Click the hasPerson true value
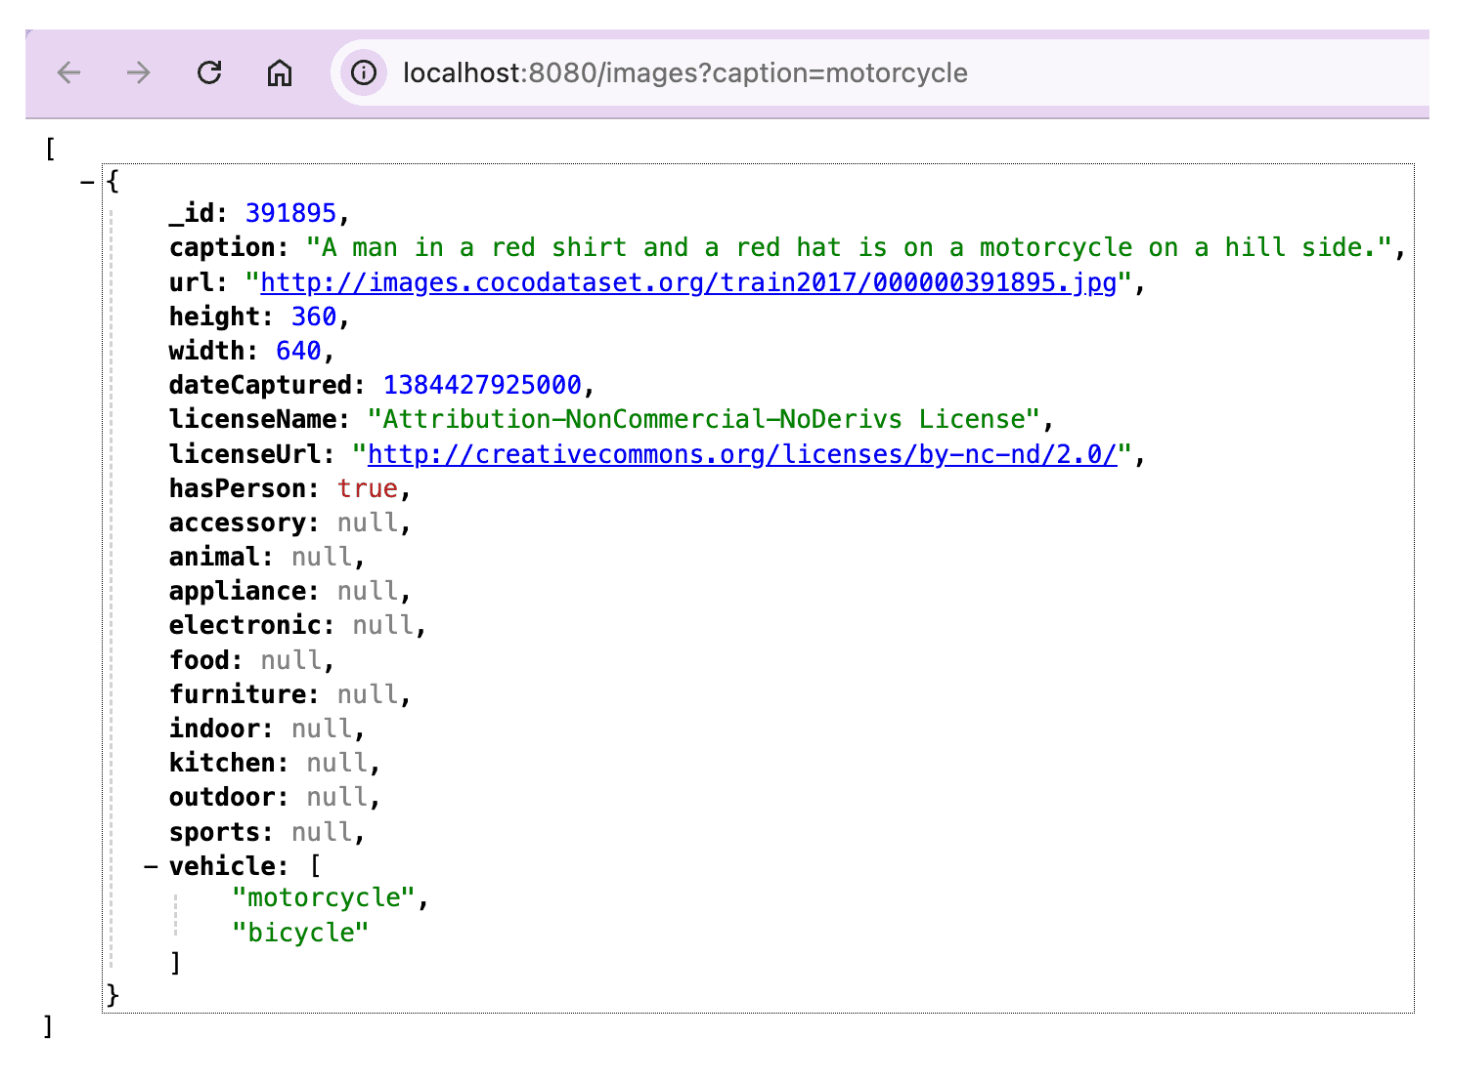This screenshot has height=1066, width=1464. pos(367,489)
